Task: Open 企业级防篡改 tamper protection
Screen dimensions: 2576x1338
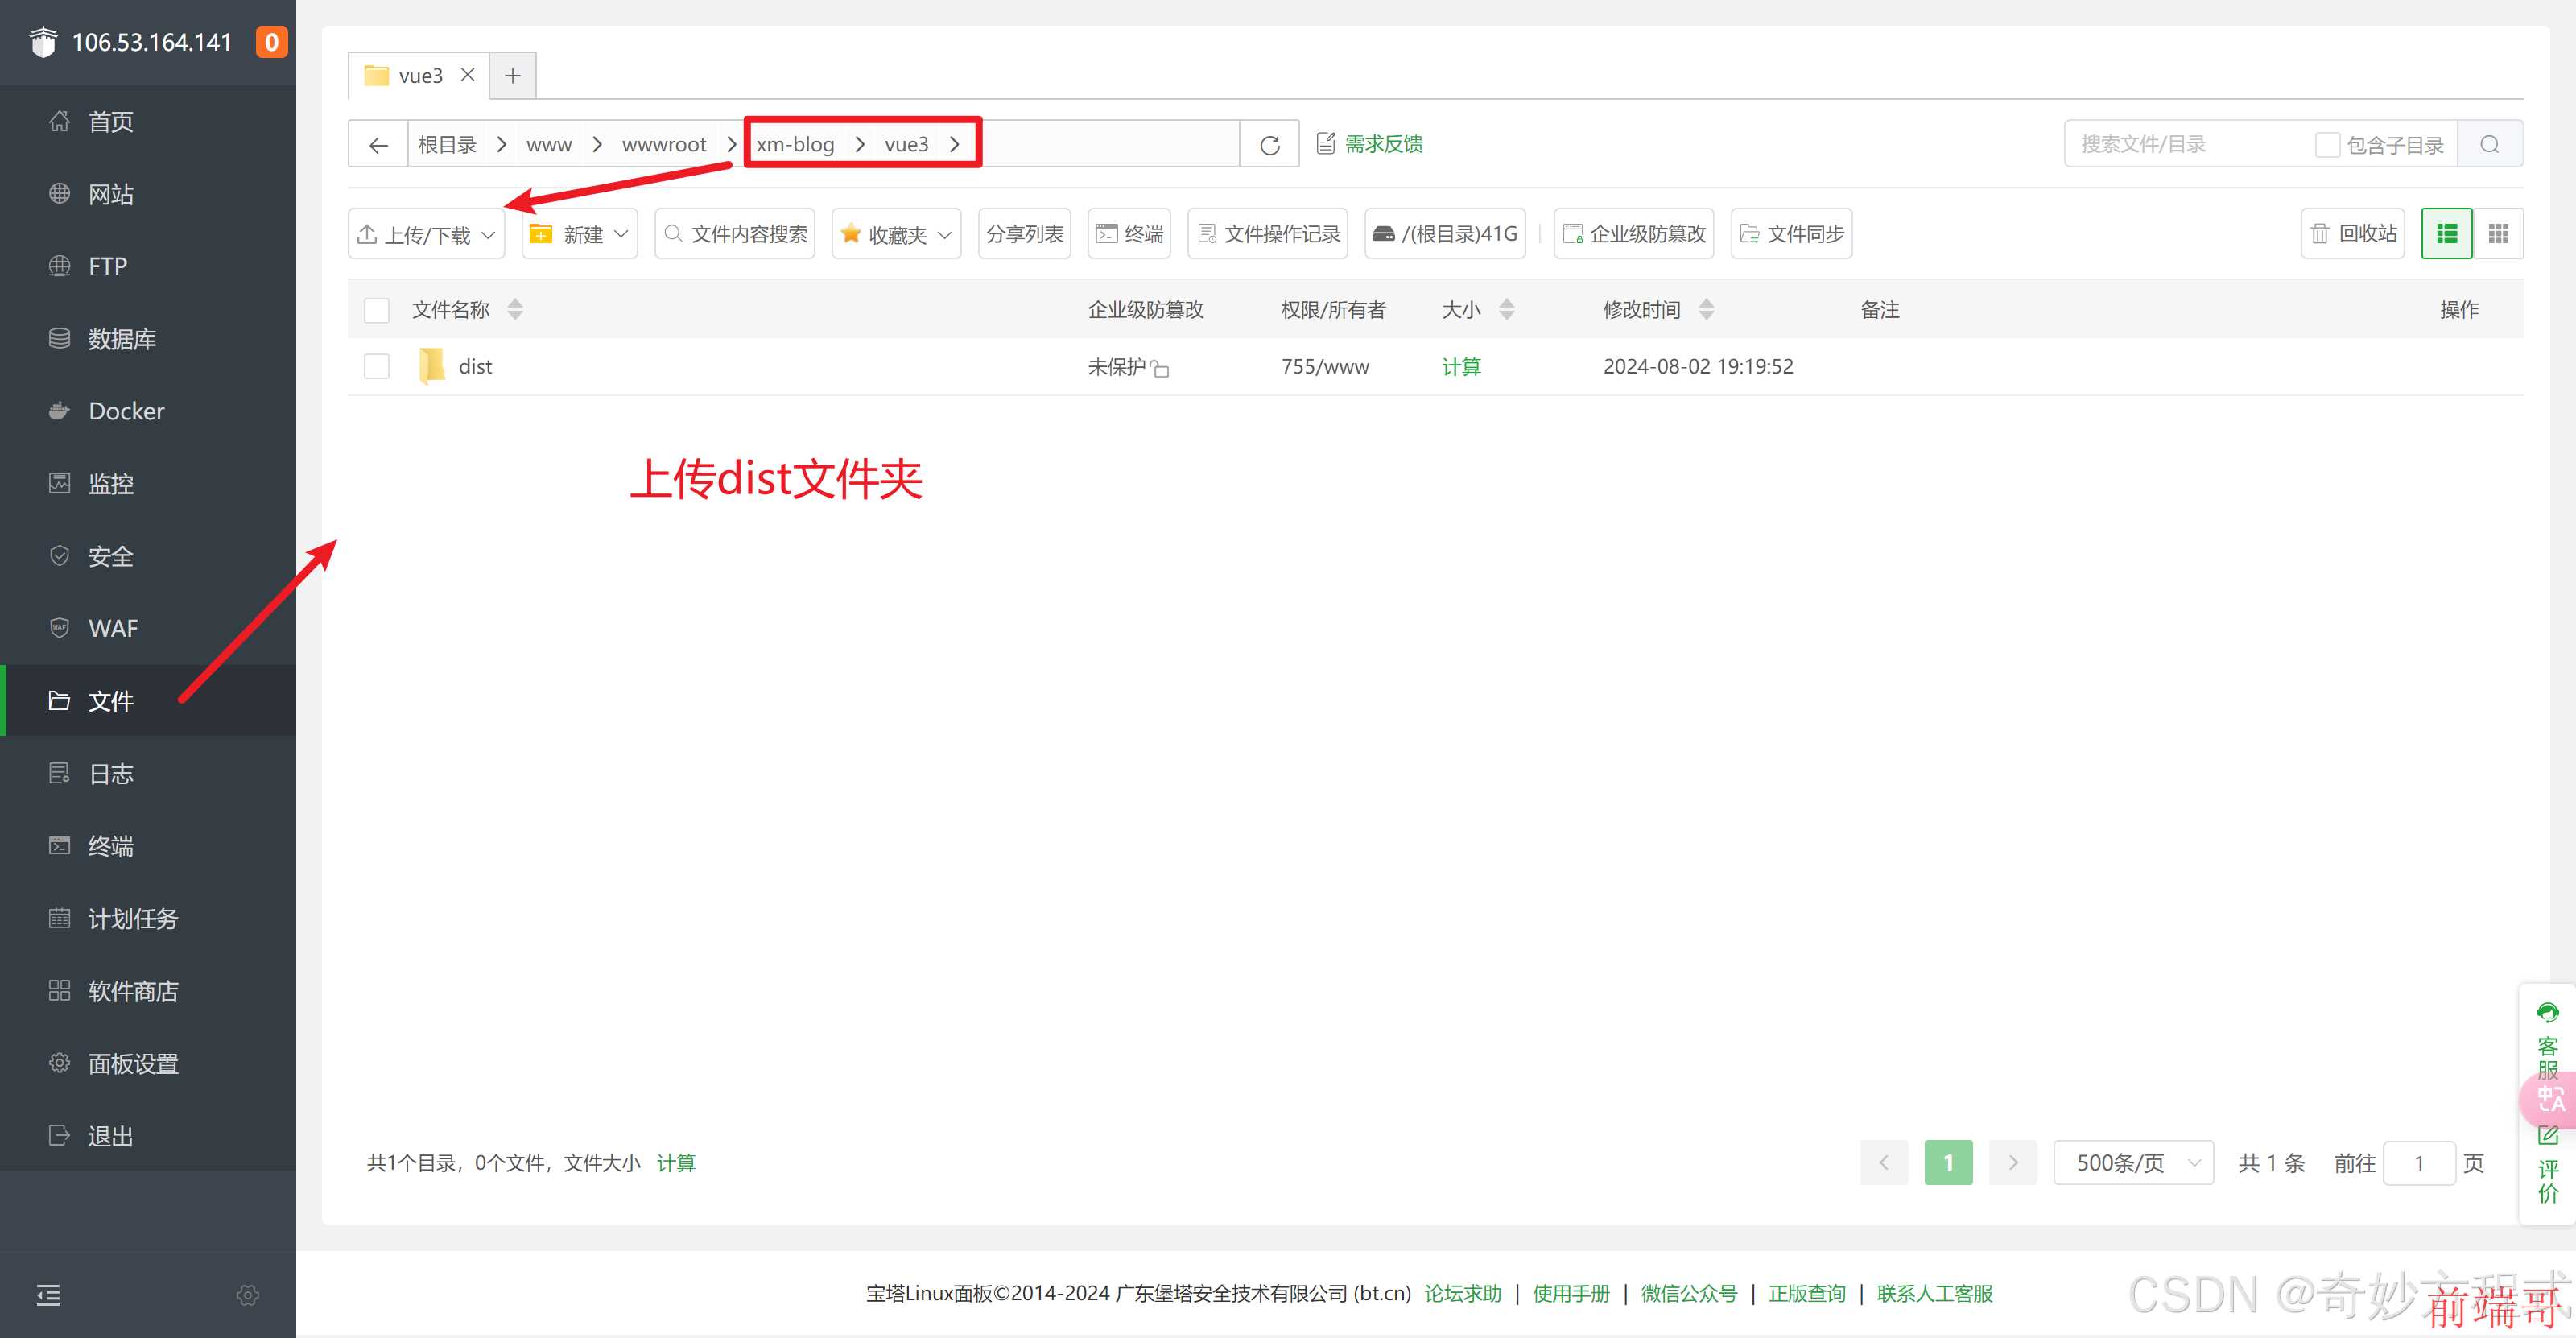Action: [1634, 234]
